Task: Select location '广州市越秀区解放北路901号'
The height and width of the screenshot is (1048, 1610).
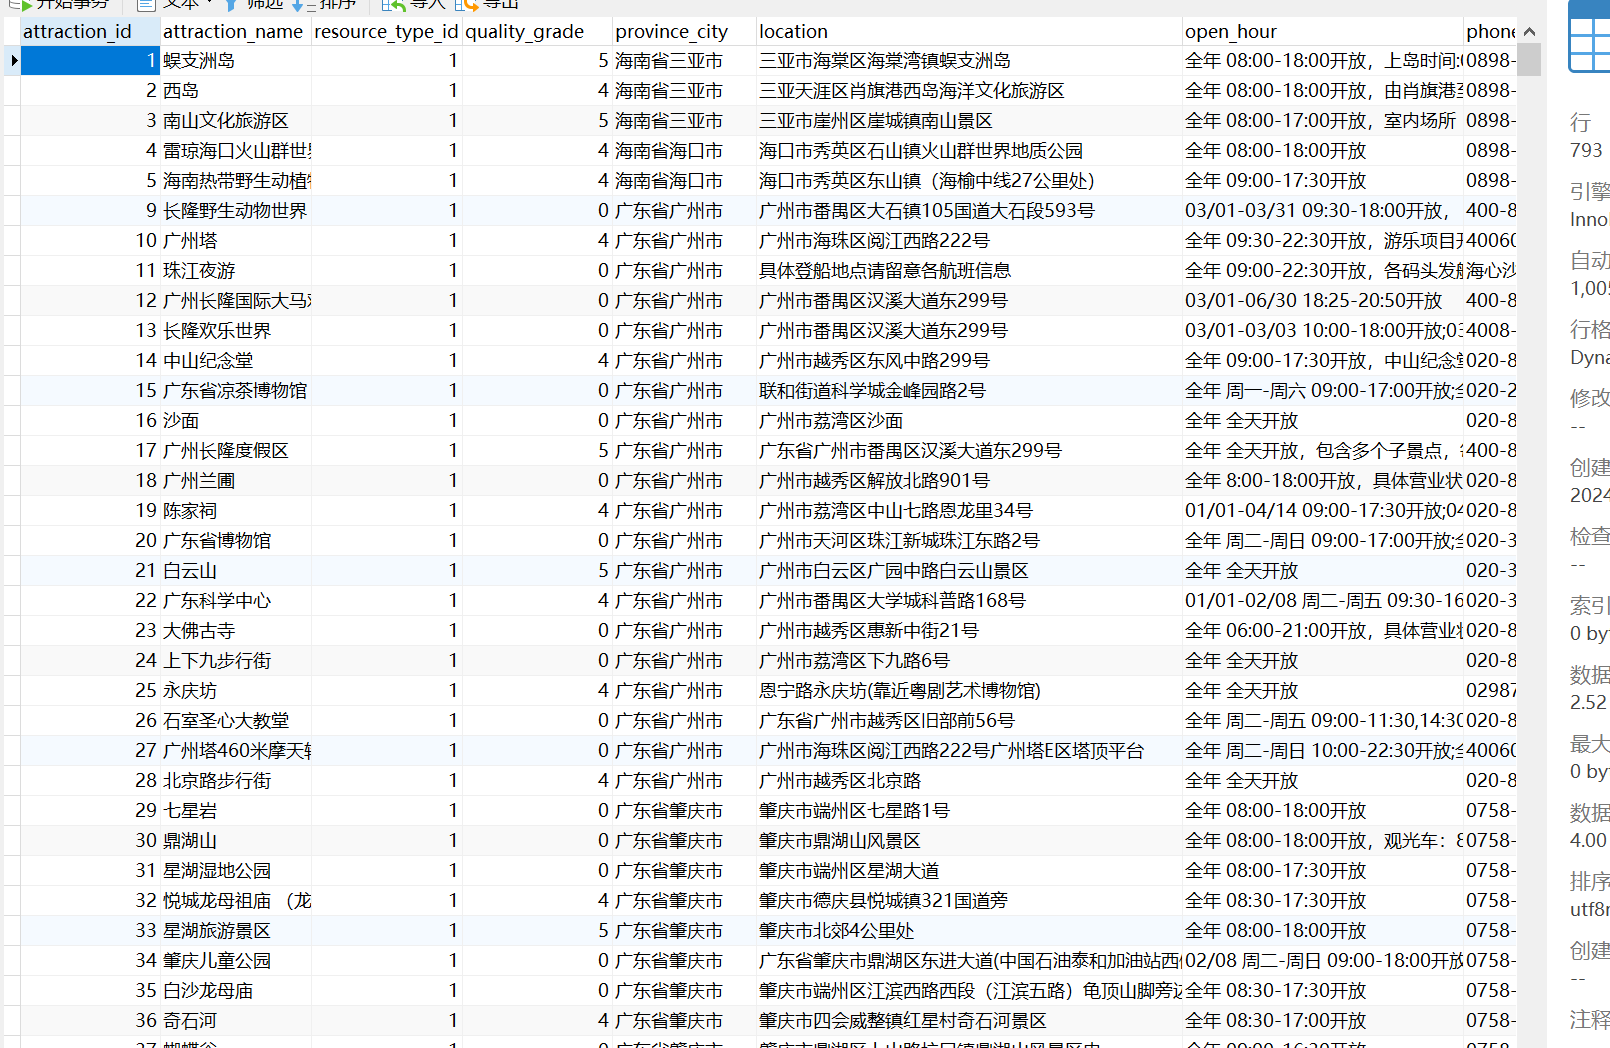Action: click(968, 481)
